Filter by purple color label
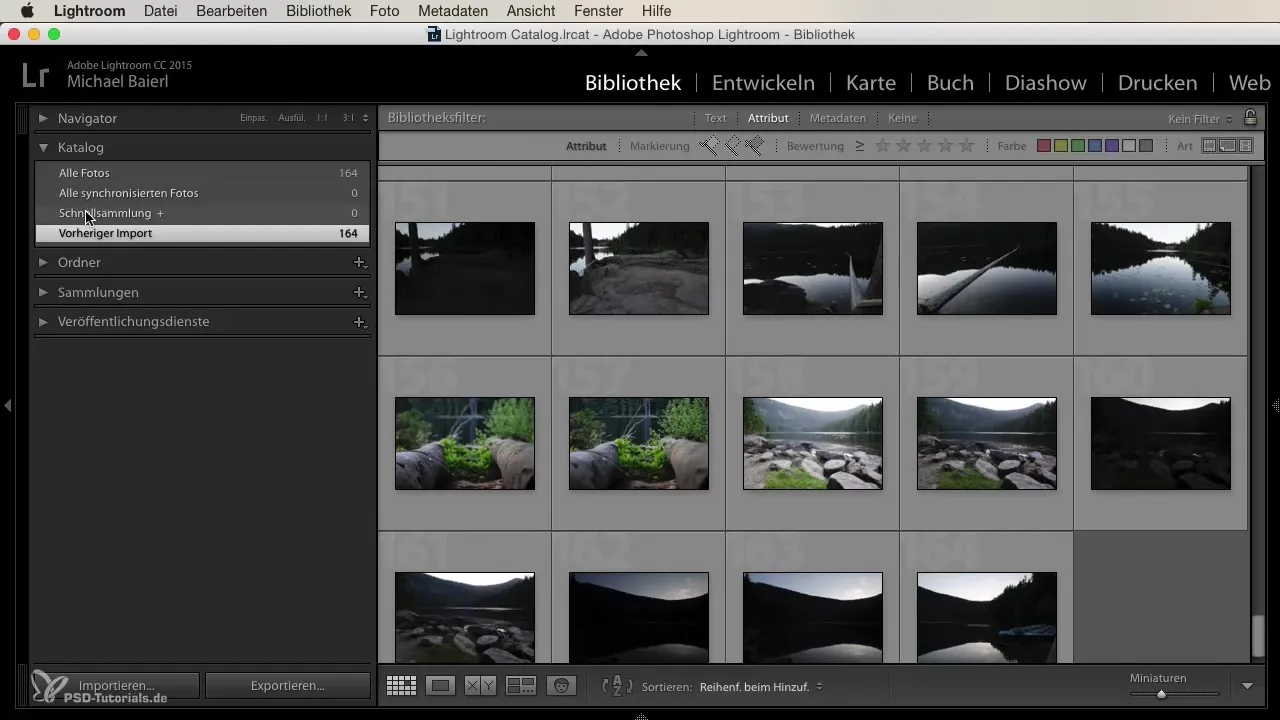The image size is (1280, 720). point(1112,146)
